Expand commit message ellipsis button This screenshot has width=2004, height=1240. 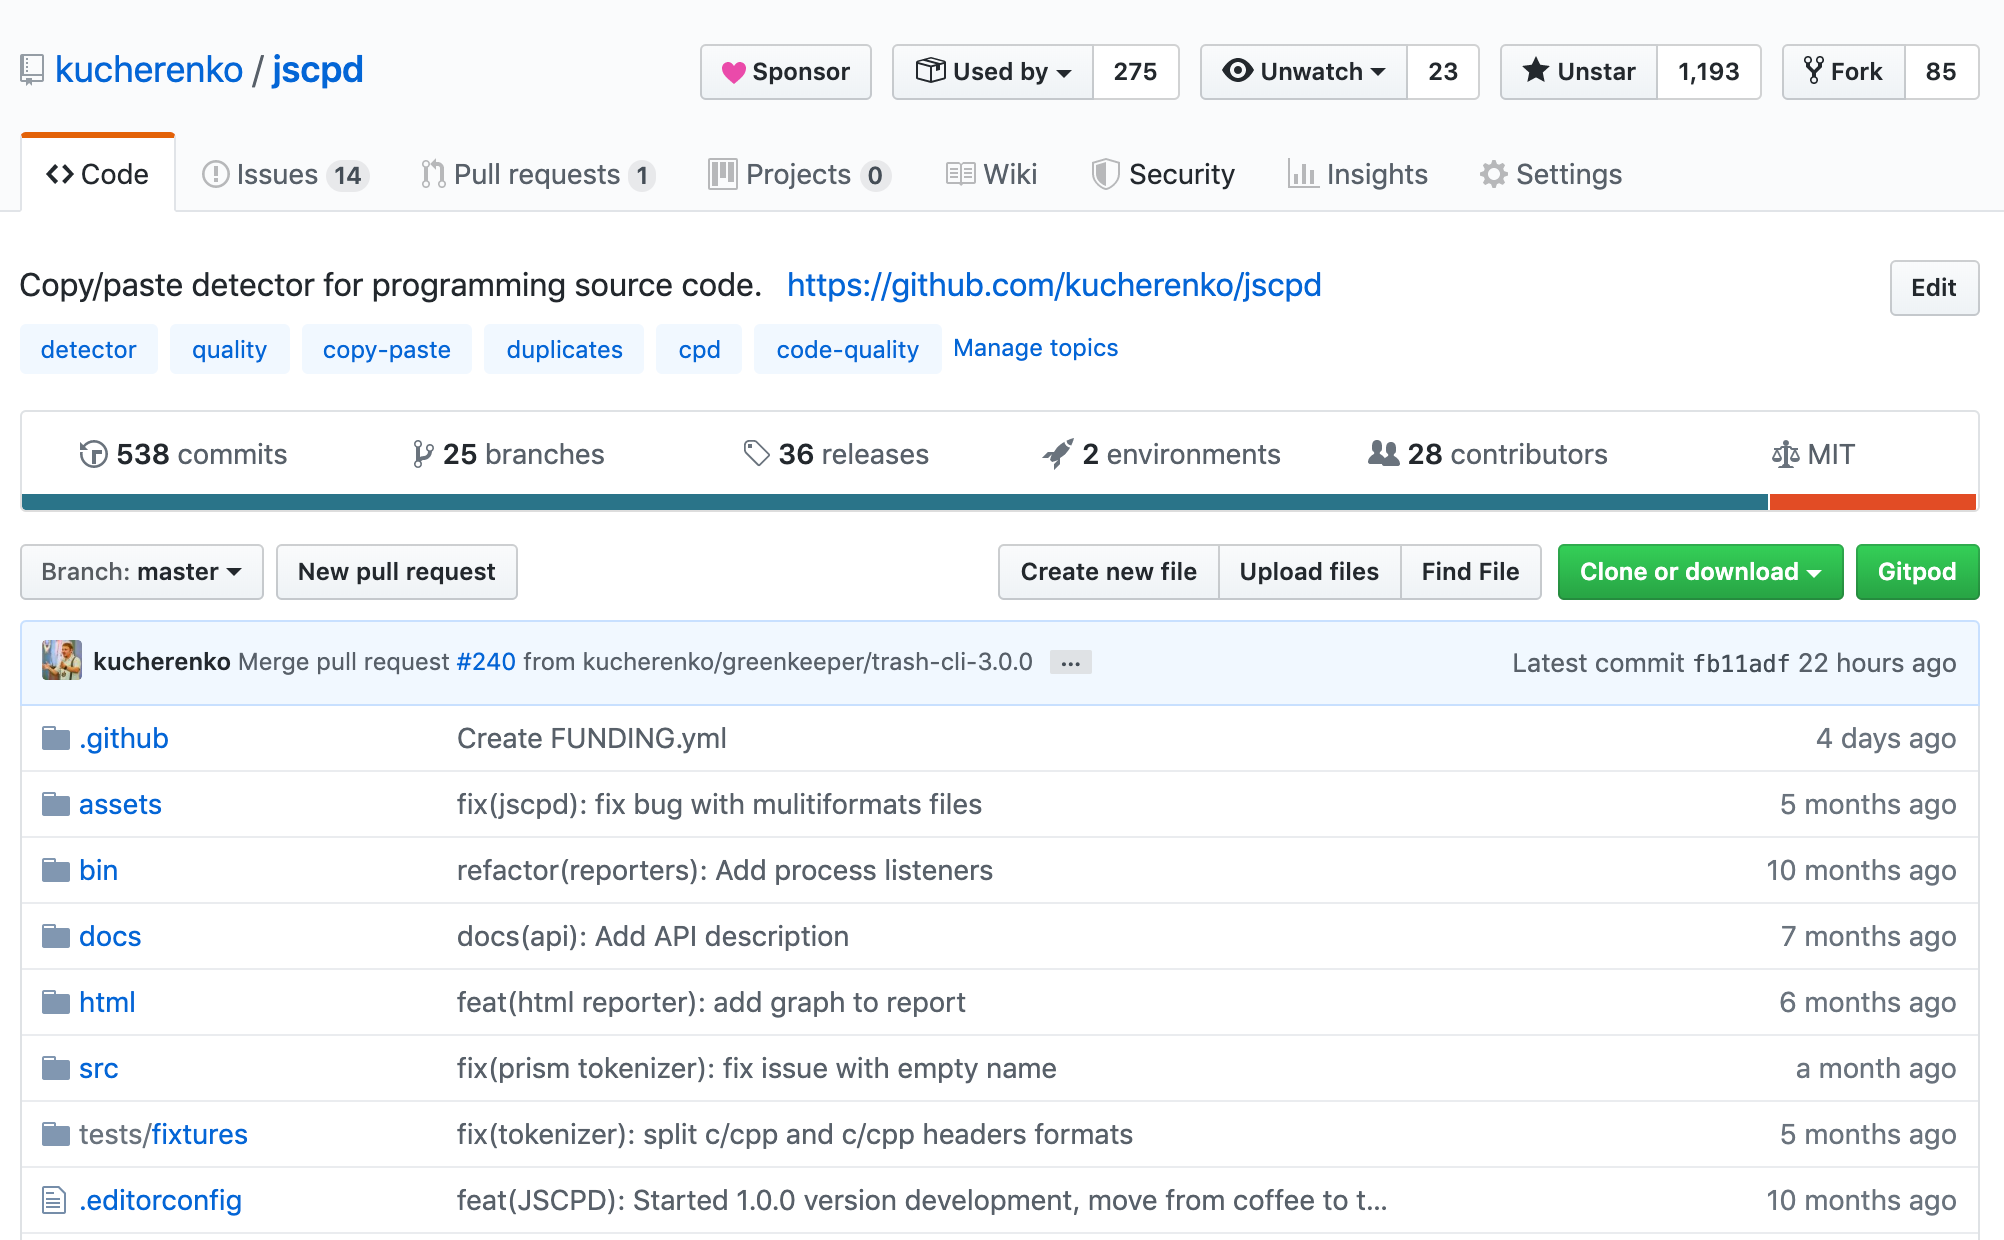(x=1071, y=663)
